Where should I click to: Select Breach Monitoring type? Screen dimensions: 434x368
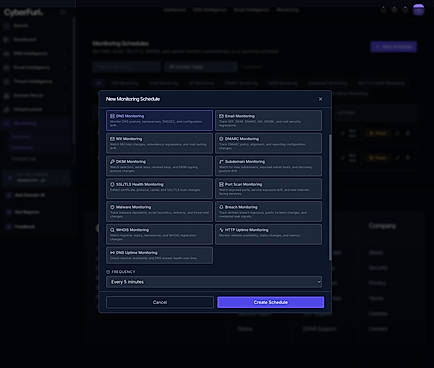pyautogui.click(x=268, y=211)
